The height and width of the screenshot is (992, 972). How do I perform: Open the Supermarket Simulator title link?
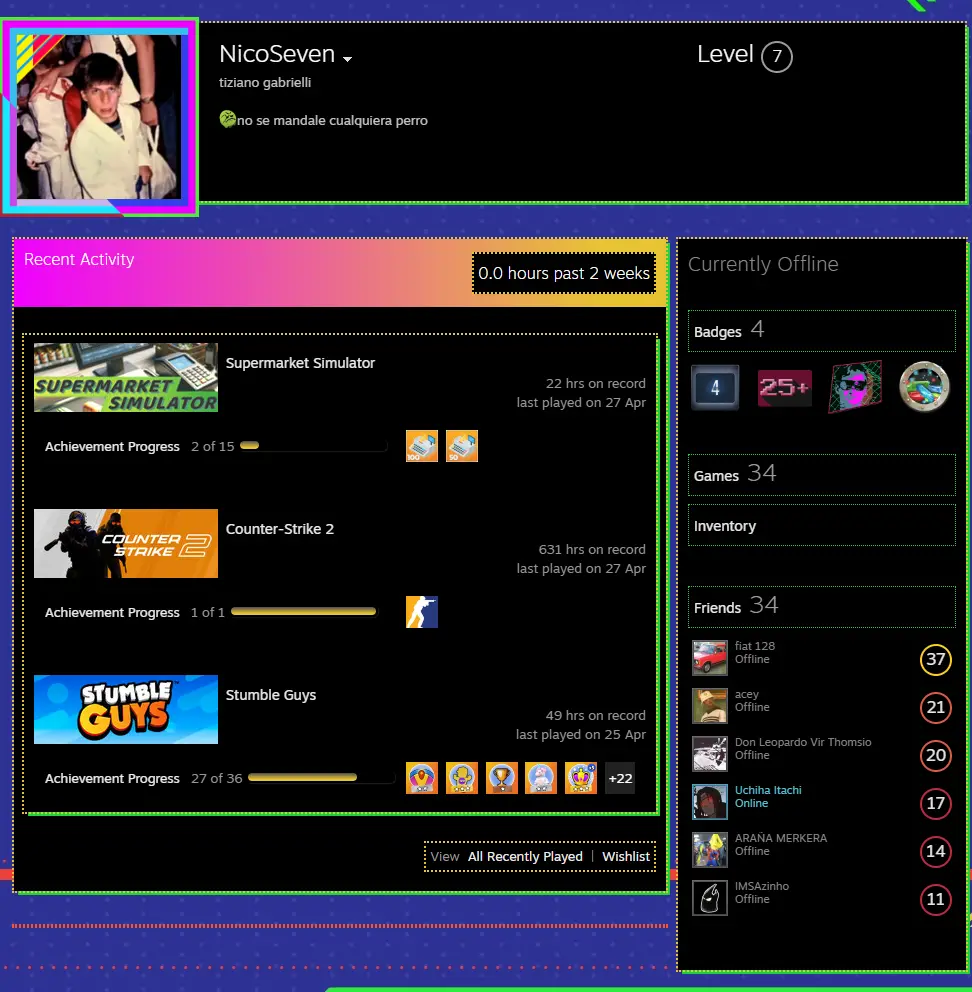click(x=300, y=363)
